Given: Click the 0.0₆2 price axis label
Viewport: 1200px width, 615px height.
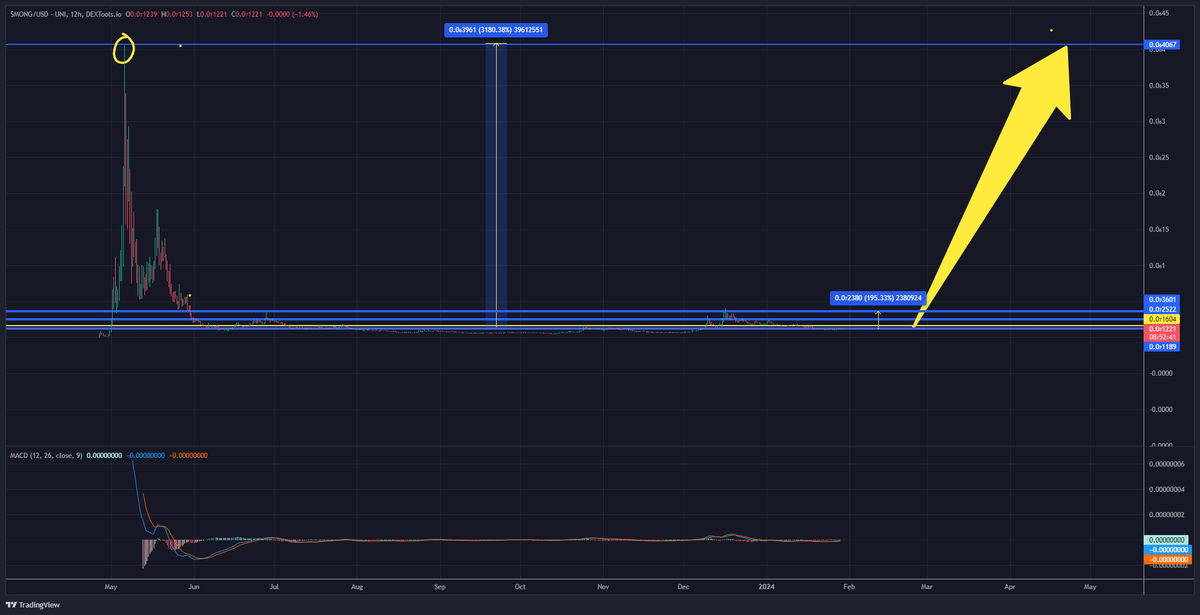Looking at the screenshot, I should pos(1157,194).
